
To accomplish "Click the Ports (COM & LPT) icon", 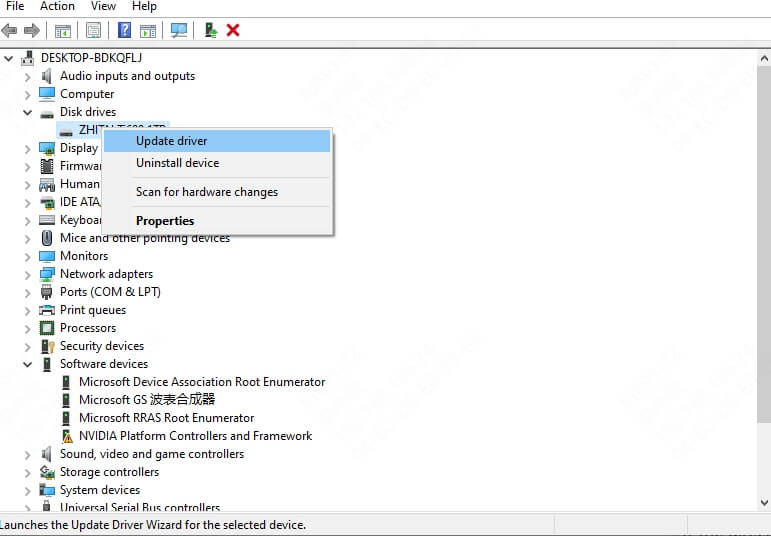I will (x=47, y=292).
